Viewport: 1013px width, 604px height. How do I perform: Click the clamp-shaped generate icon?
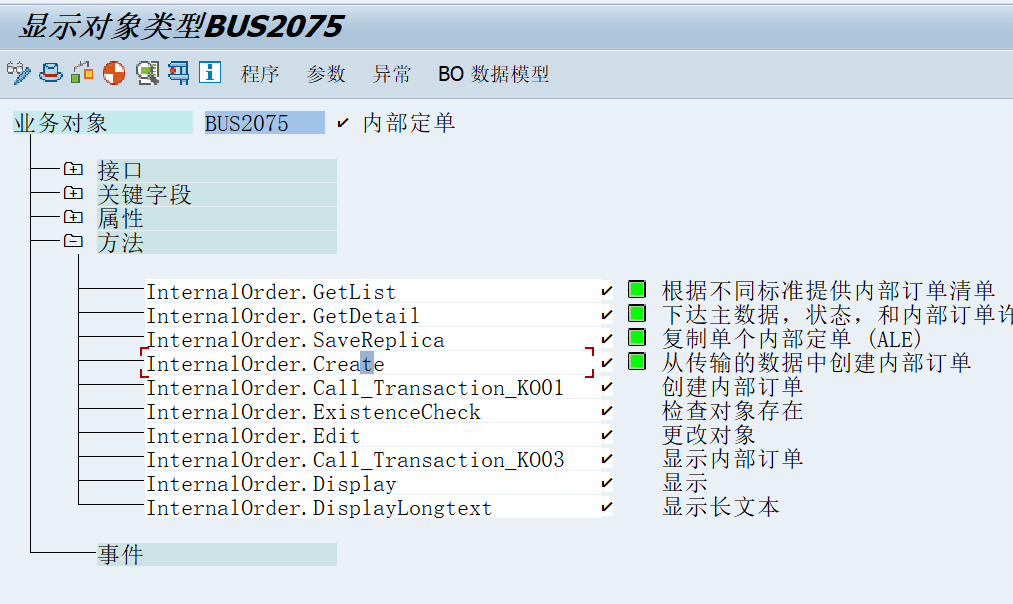[177, 73]
